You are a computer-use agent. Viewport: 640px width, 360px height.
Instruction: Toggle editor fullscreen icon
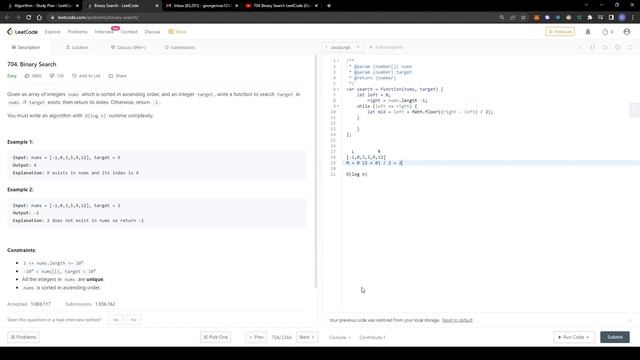coord(630,47)
